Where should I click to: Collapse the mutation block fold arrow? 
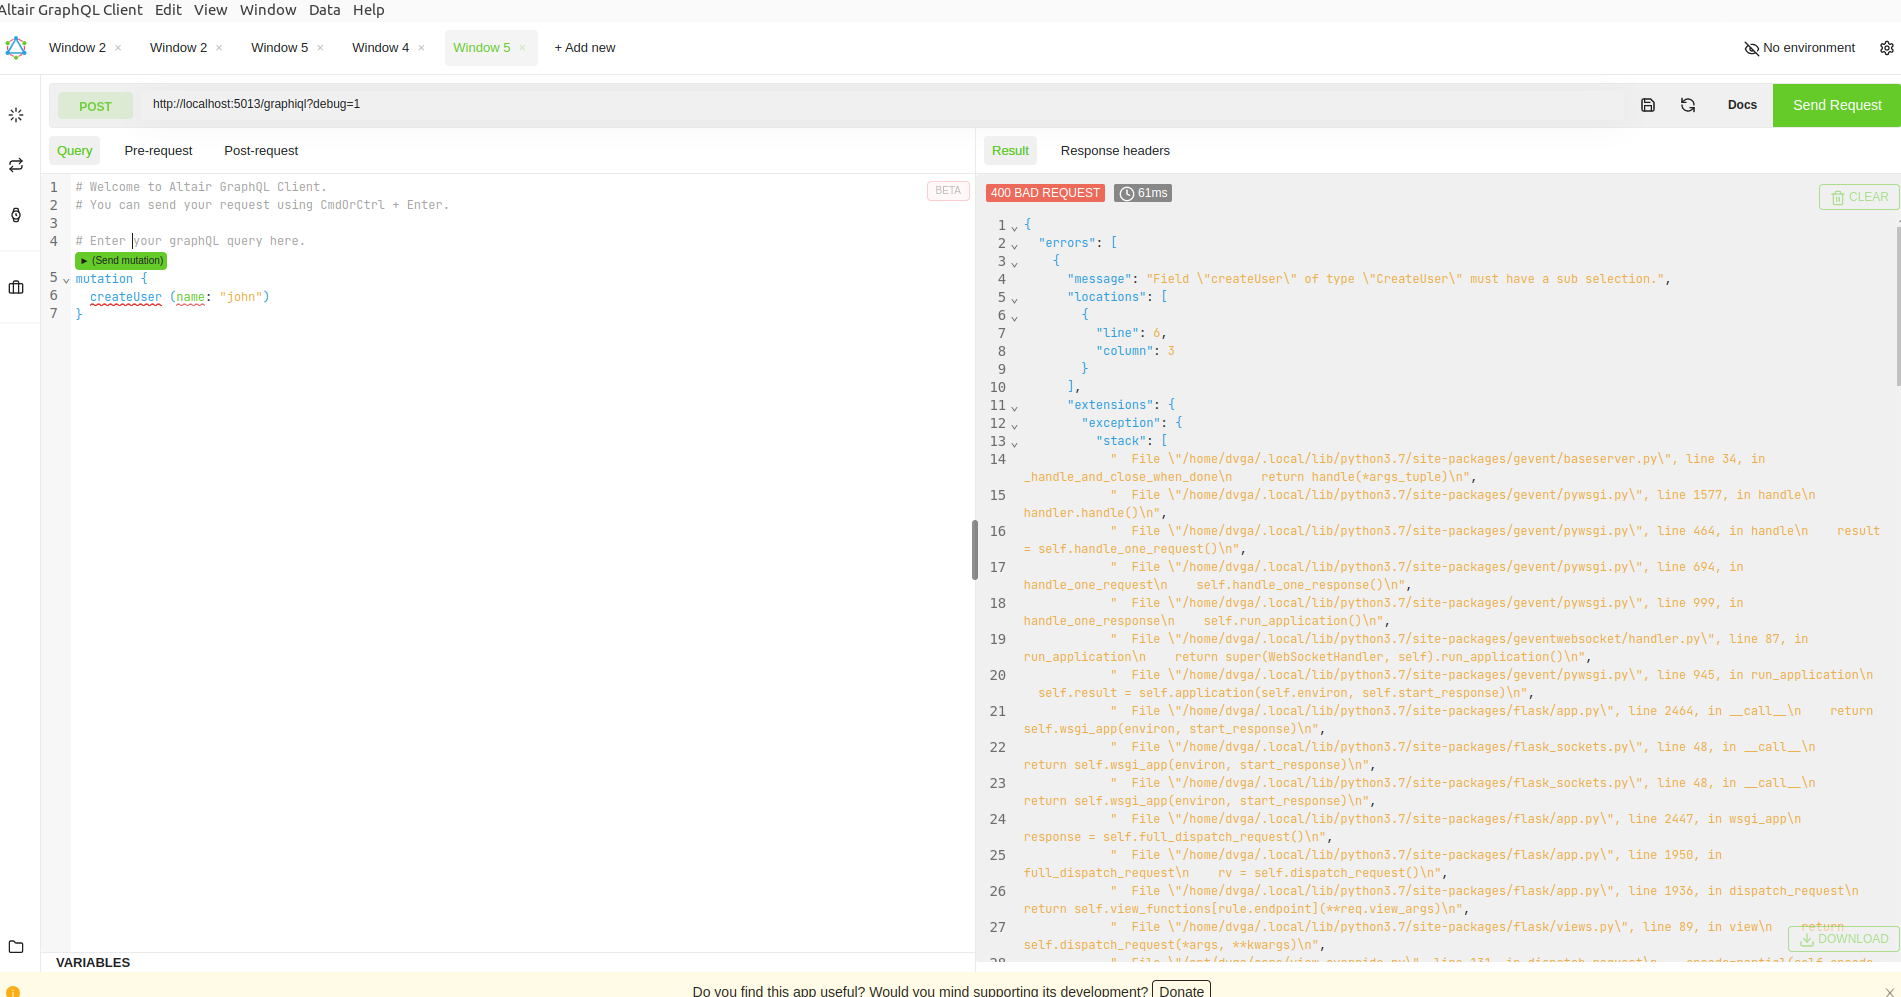66,280
